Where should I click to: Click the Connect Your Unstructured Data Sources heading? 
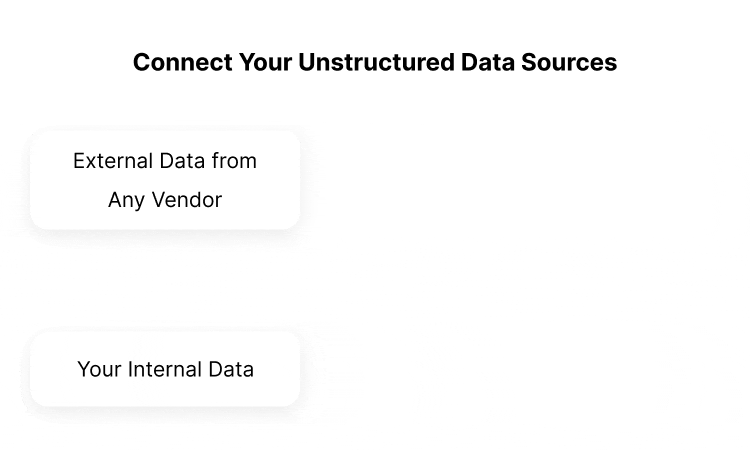click(375, 62)
